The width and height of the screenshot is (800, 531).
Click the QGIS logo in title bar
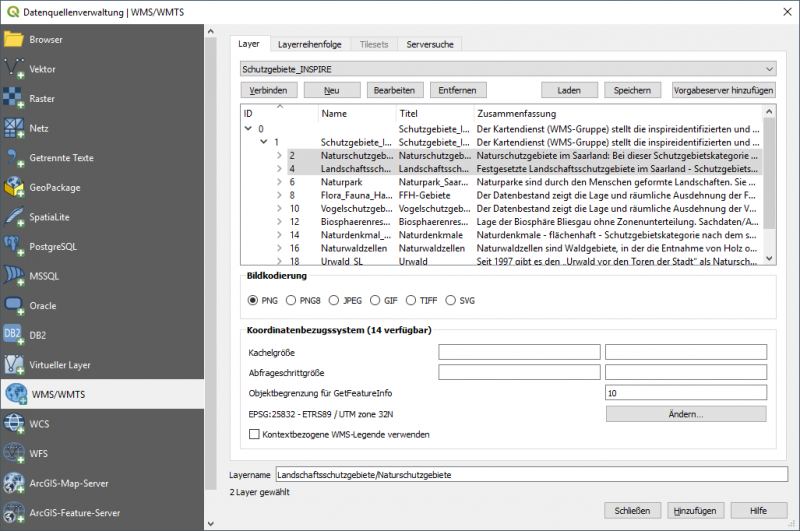click(x=13, y=12)
